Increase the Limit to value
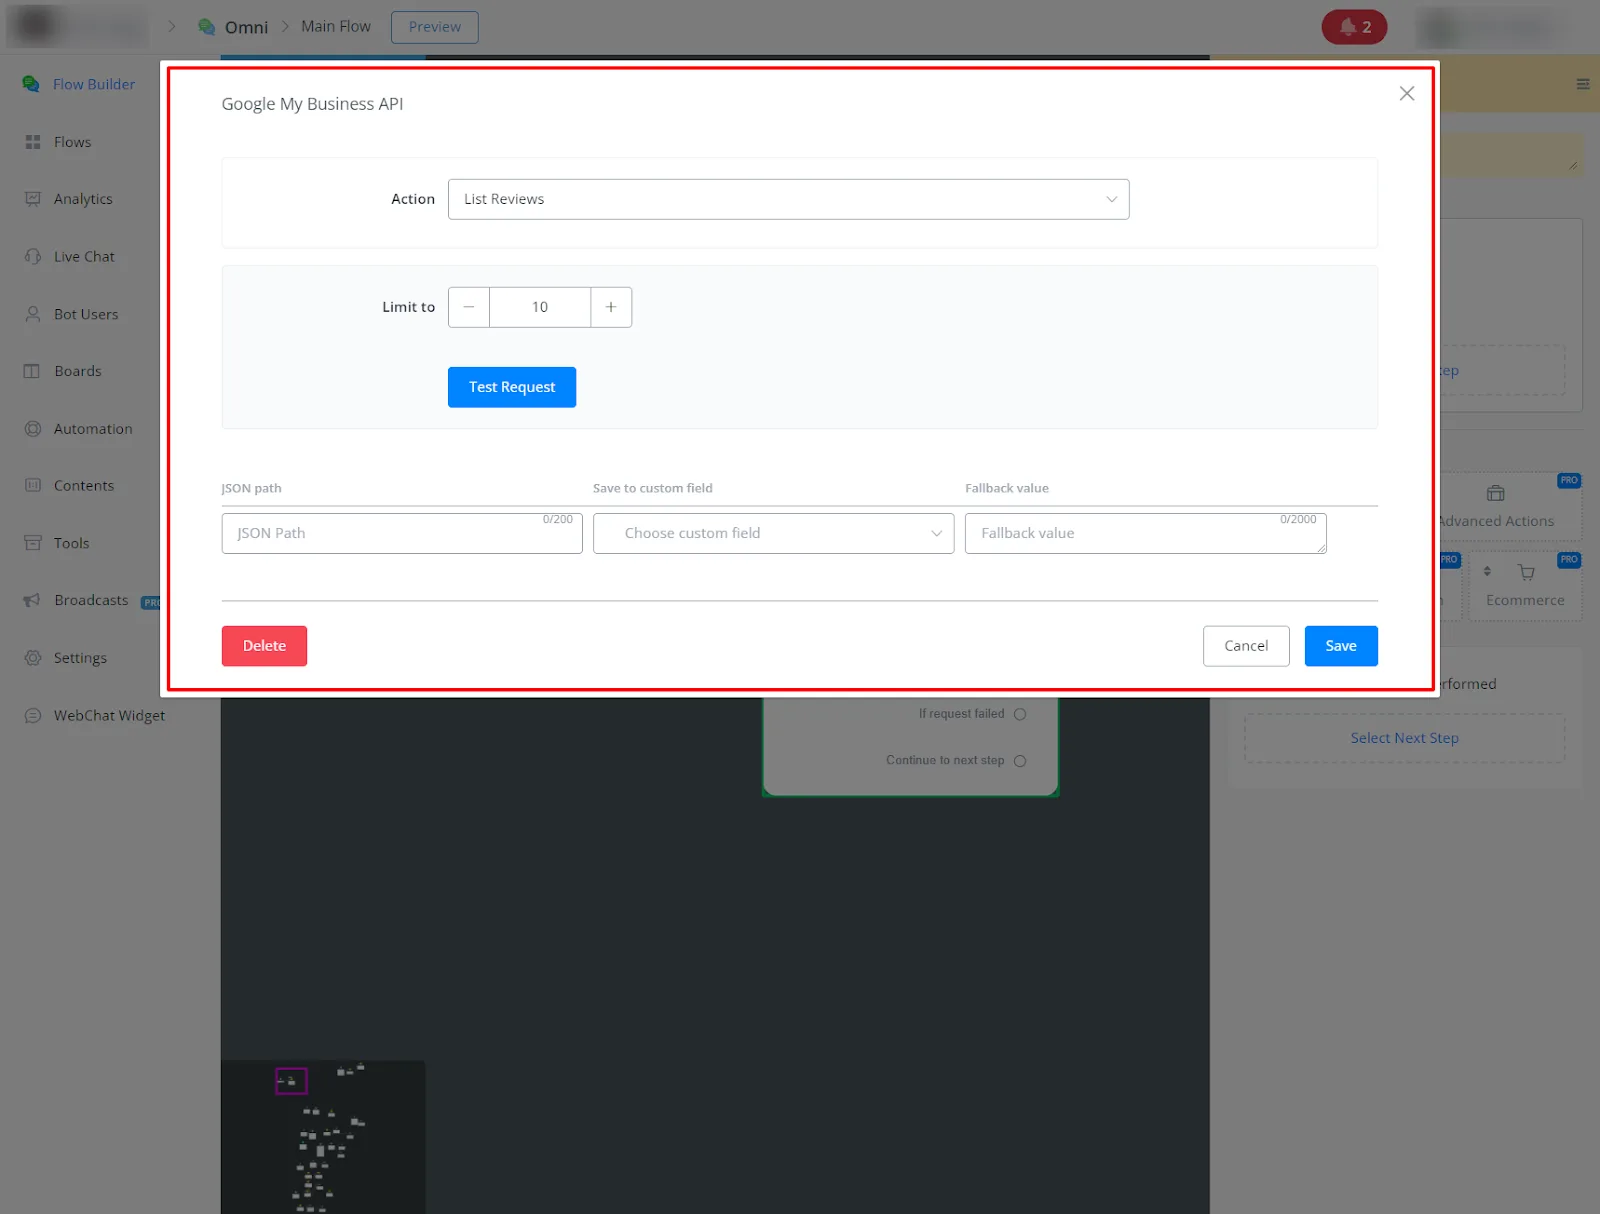Viewport: 1600px width, 1214px height. [x=611, y=307]
